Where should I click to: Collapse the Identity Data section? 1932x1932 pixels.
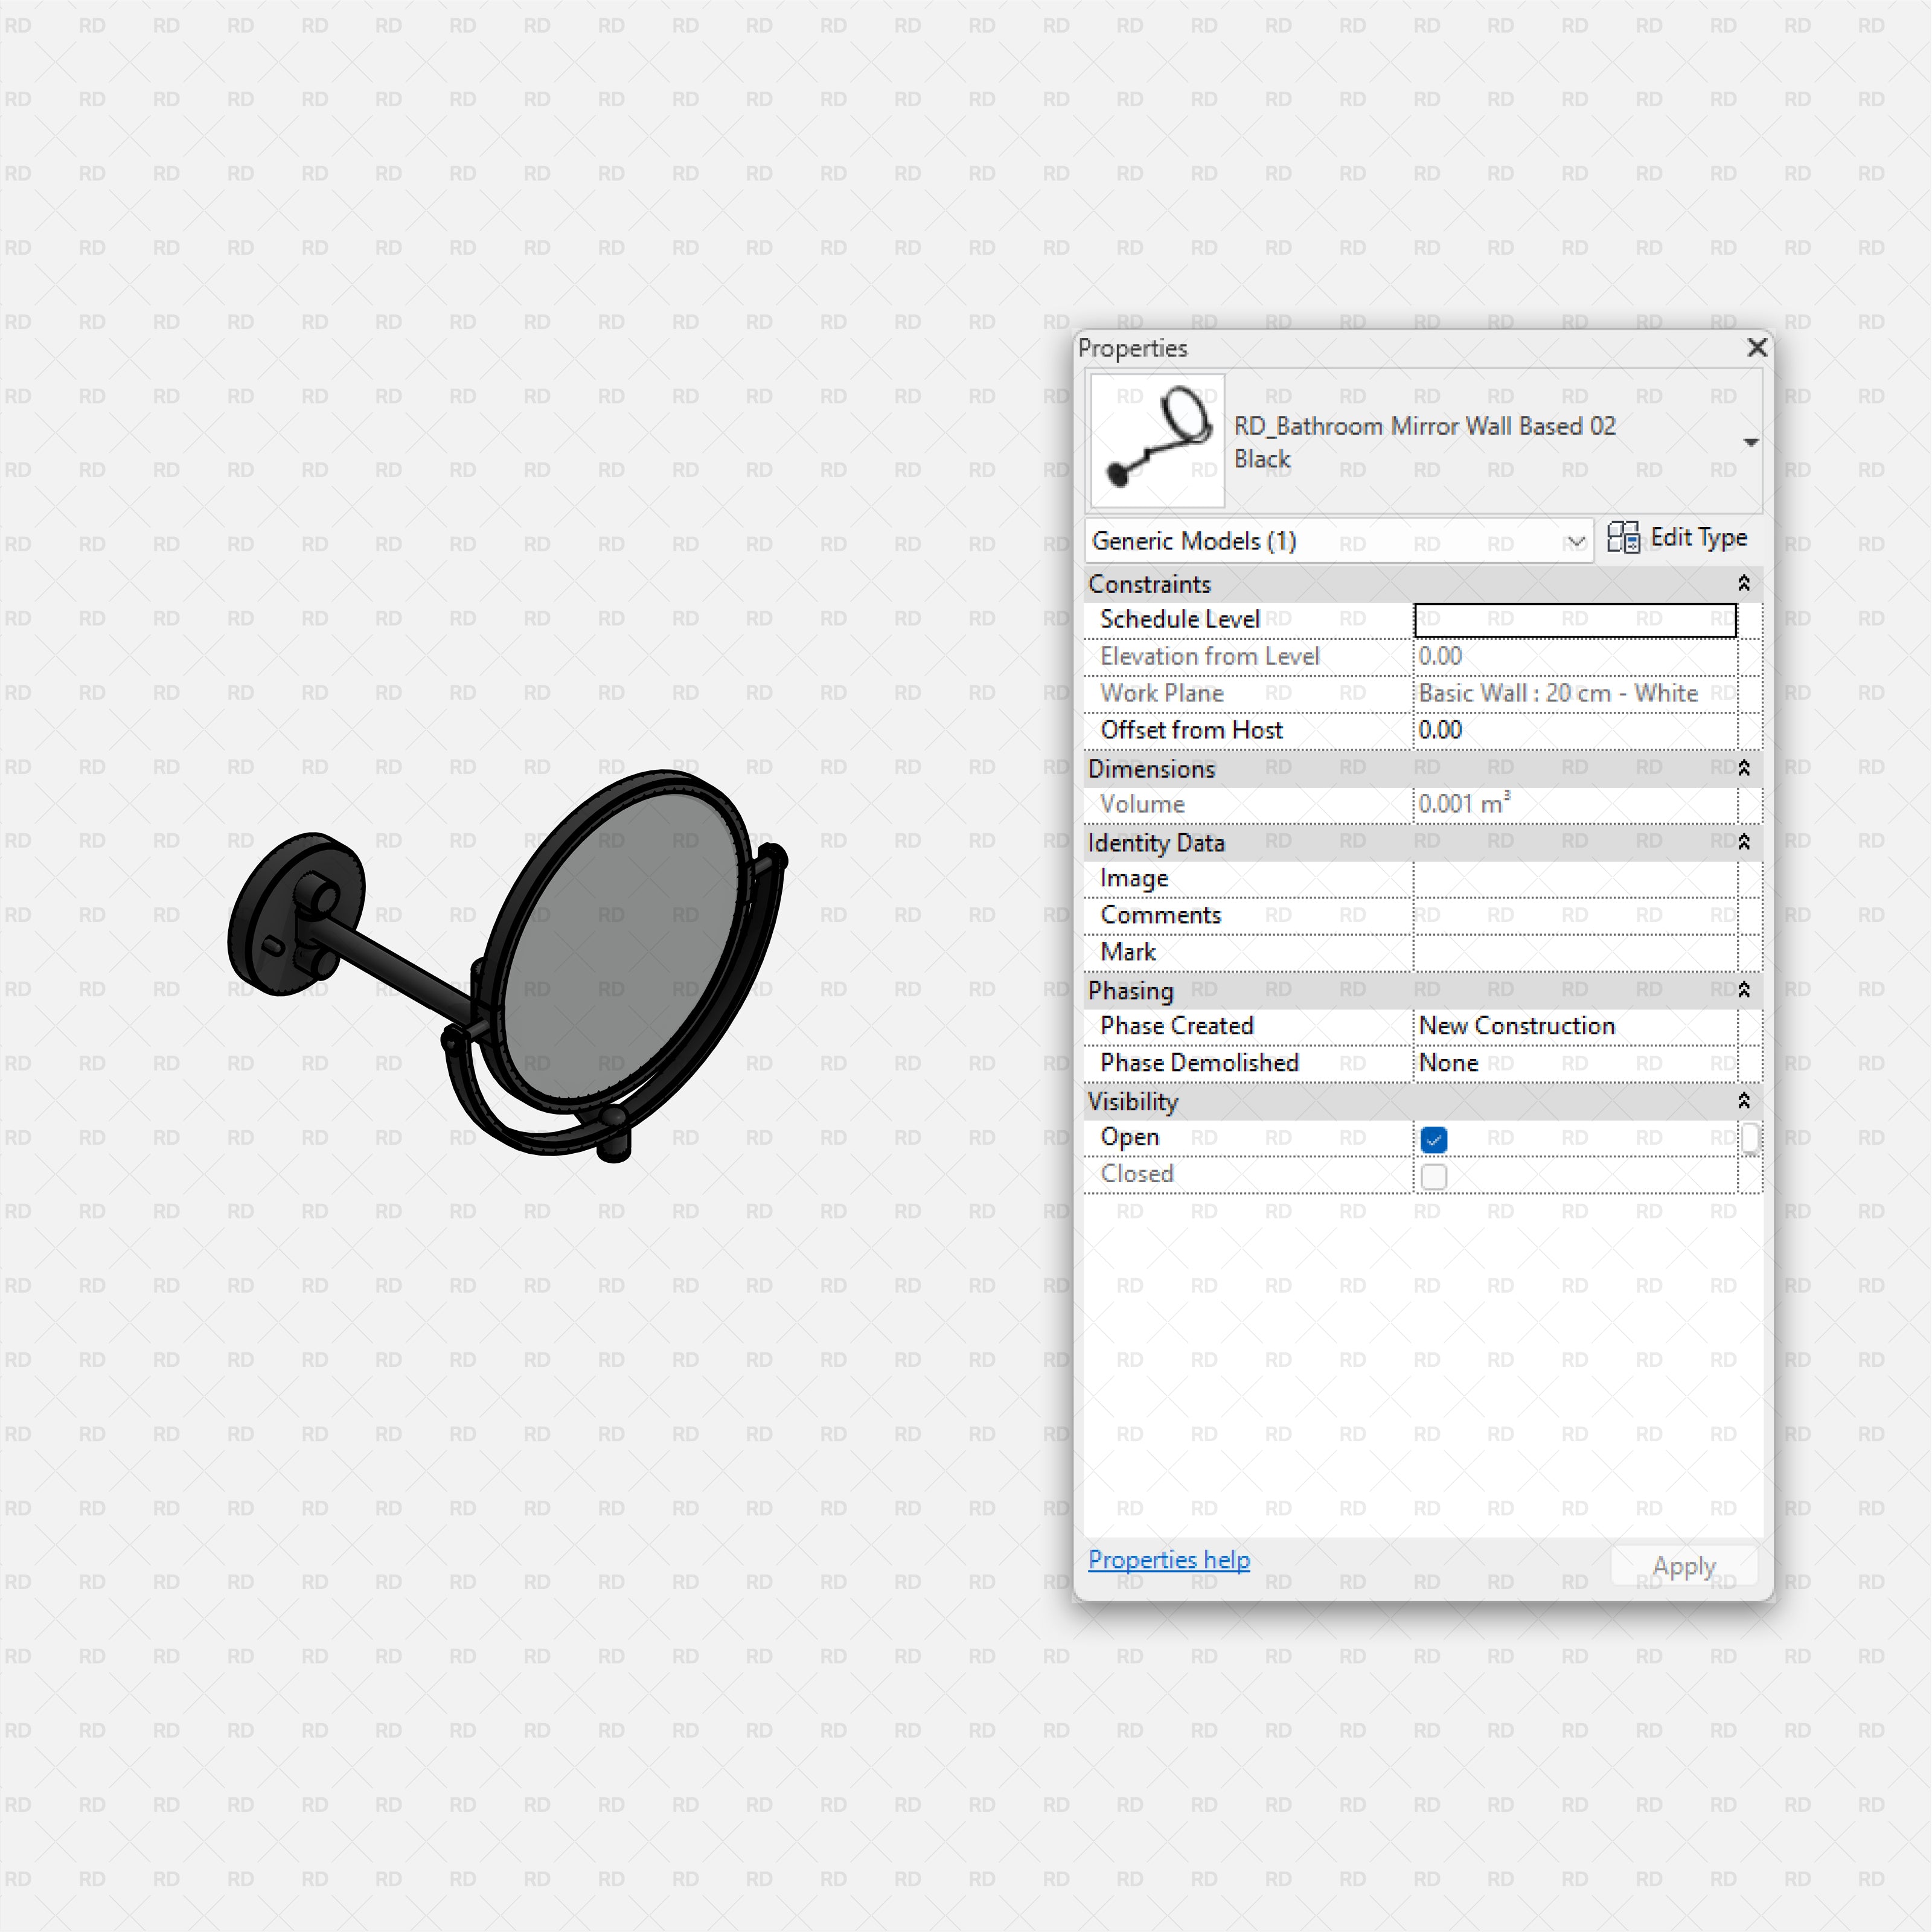[x=1743, y=842]
